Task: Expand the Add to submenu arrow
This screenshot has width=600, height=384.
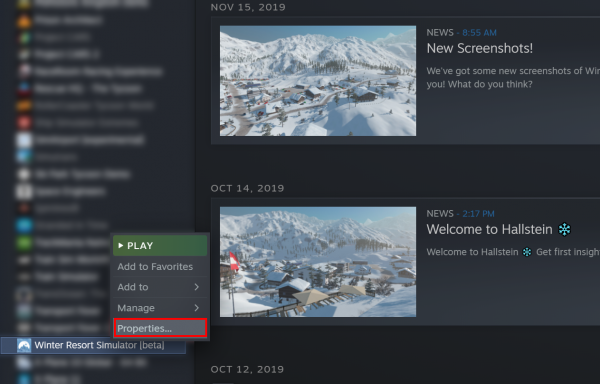Action: 196,287
